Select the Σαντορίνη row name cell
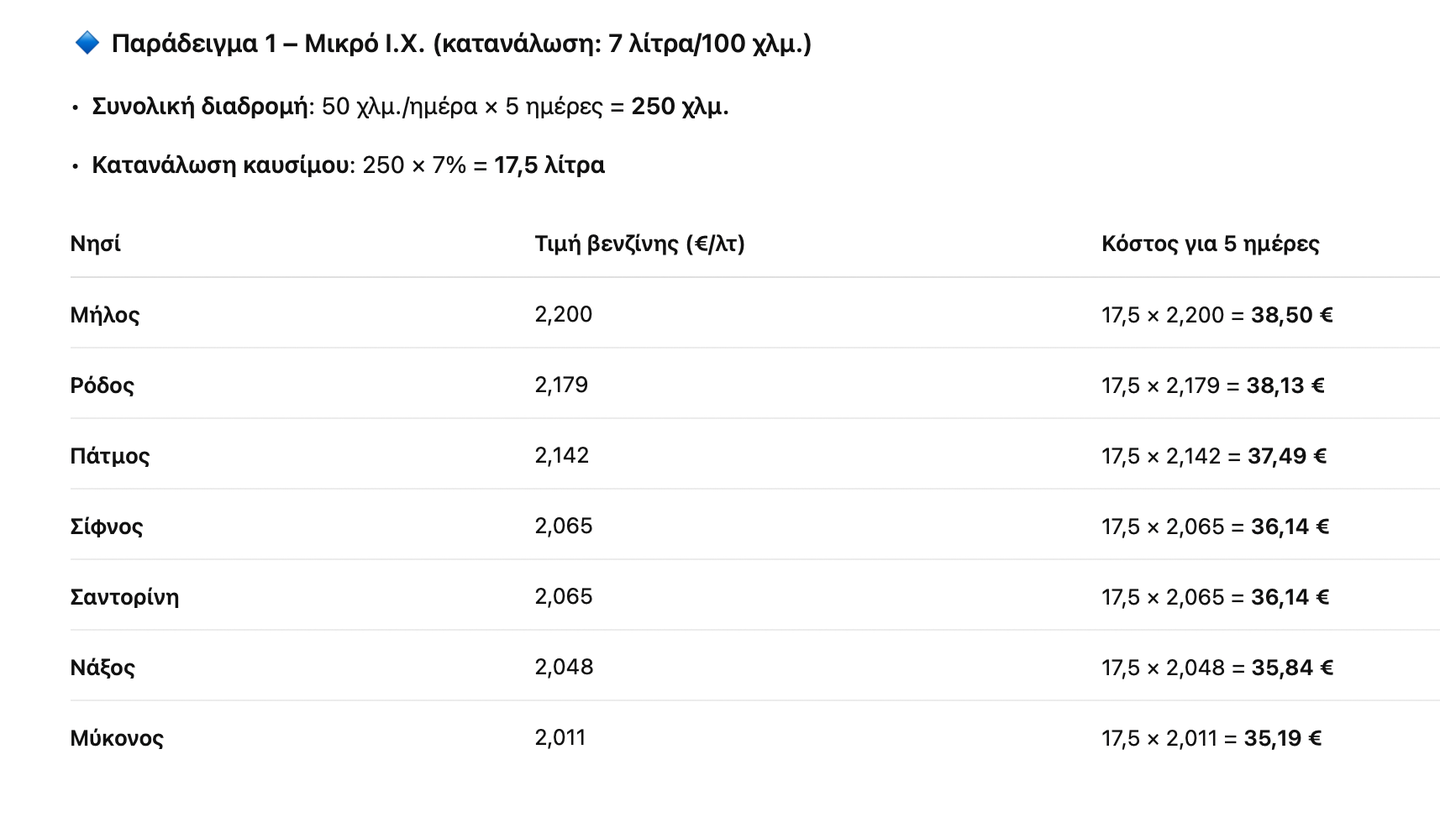Viewport: 1440px width, 828px height. tap(125, 598)
